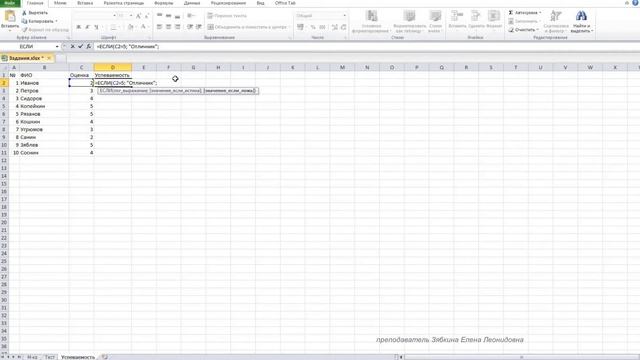Image resolution: width=640 pixels, height=360 pixels.
Task: Open the font name dropdown
Action: point(114,16)
